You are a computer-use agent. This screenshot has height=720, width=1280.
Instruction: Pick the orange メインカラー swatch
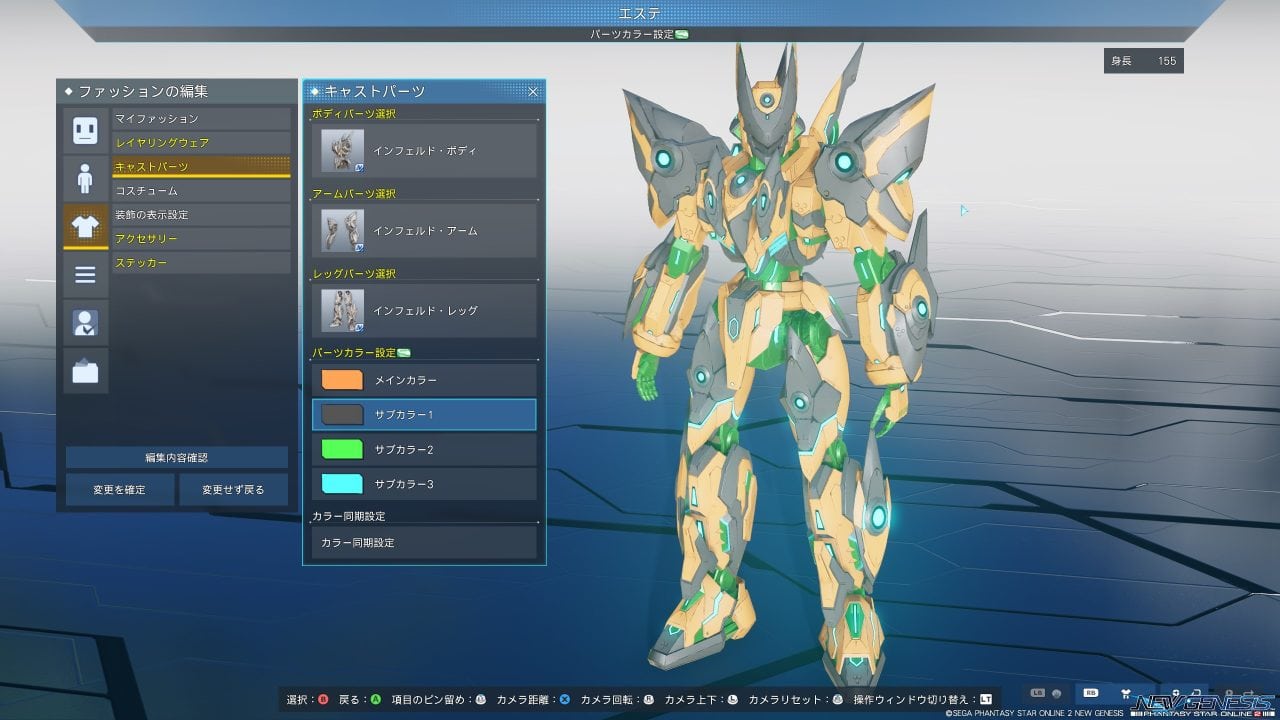click(x=342, y=380)
